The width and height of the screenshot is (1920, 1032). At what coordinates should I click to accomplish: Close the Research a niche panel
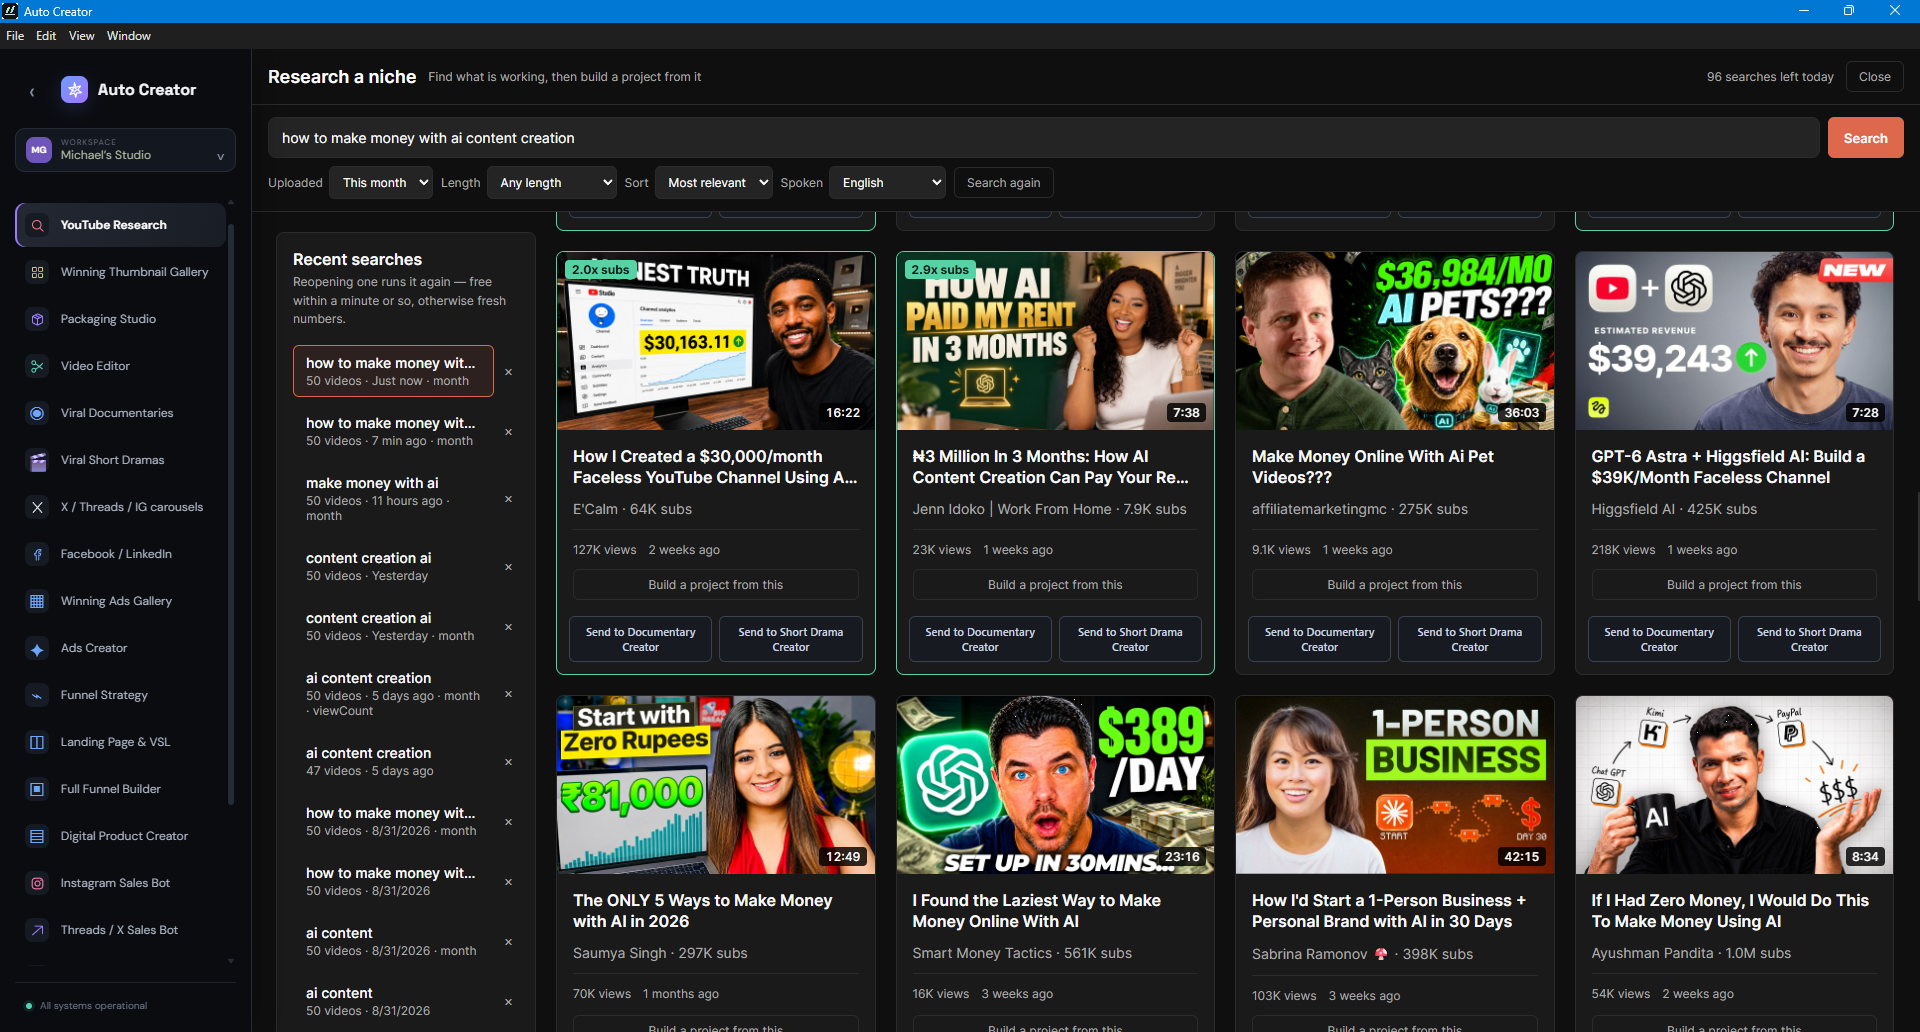coord(1874,77)
